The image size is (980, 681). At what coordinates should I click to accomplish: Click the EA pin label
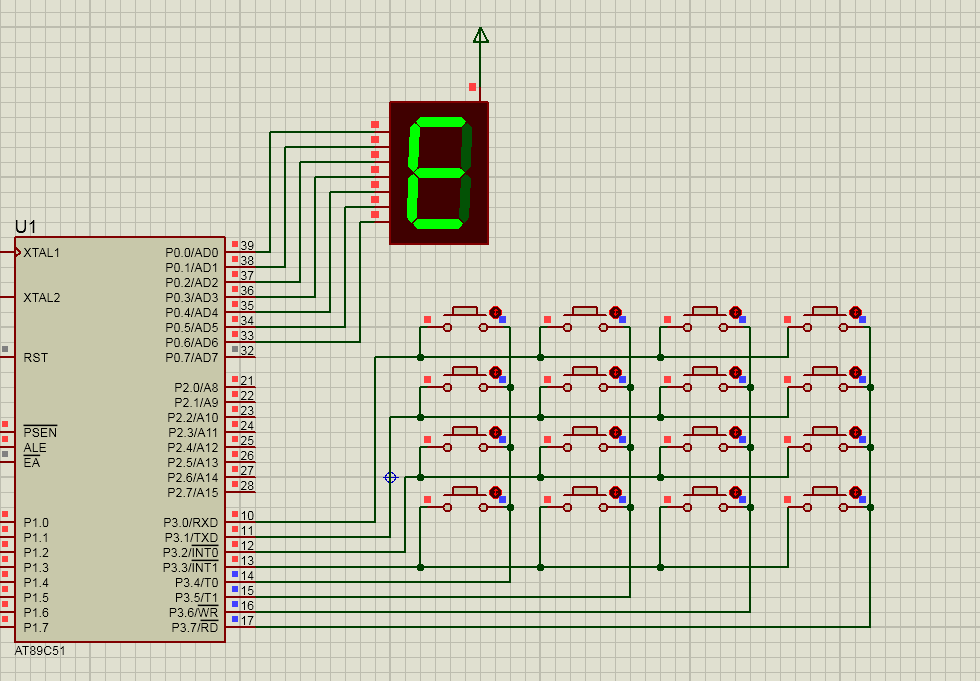click(x=32, y=462)
